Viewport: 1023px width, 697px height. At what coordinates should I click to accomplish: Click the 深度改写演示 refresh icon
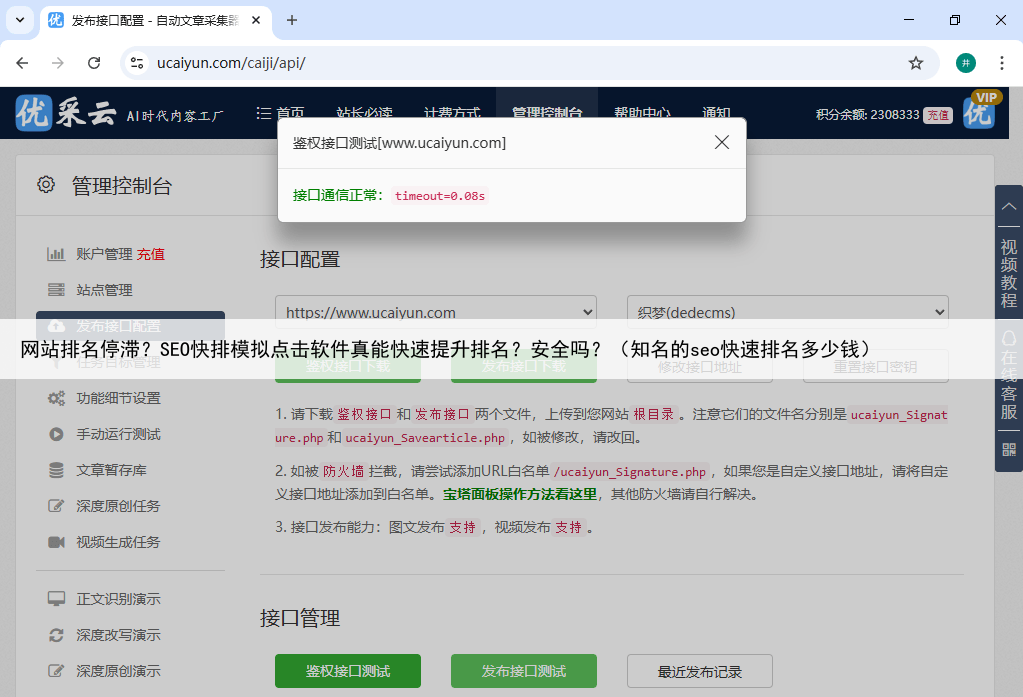[56, 635]
